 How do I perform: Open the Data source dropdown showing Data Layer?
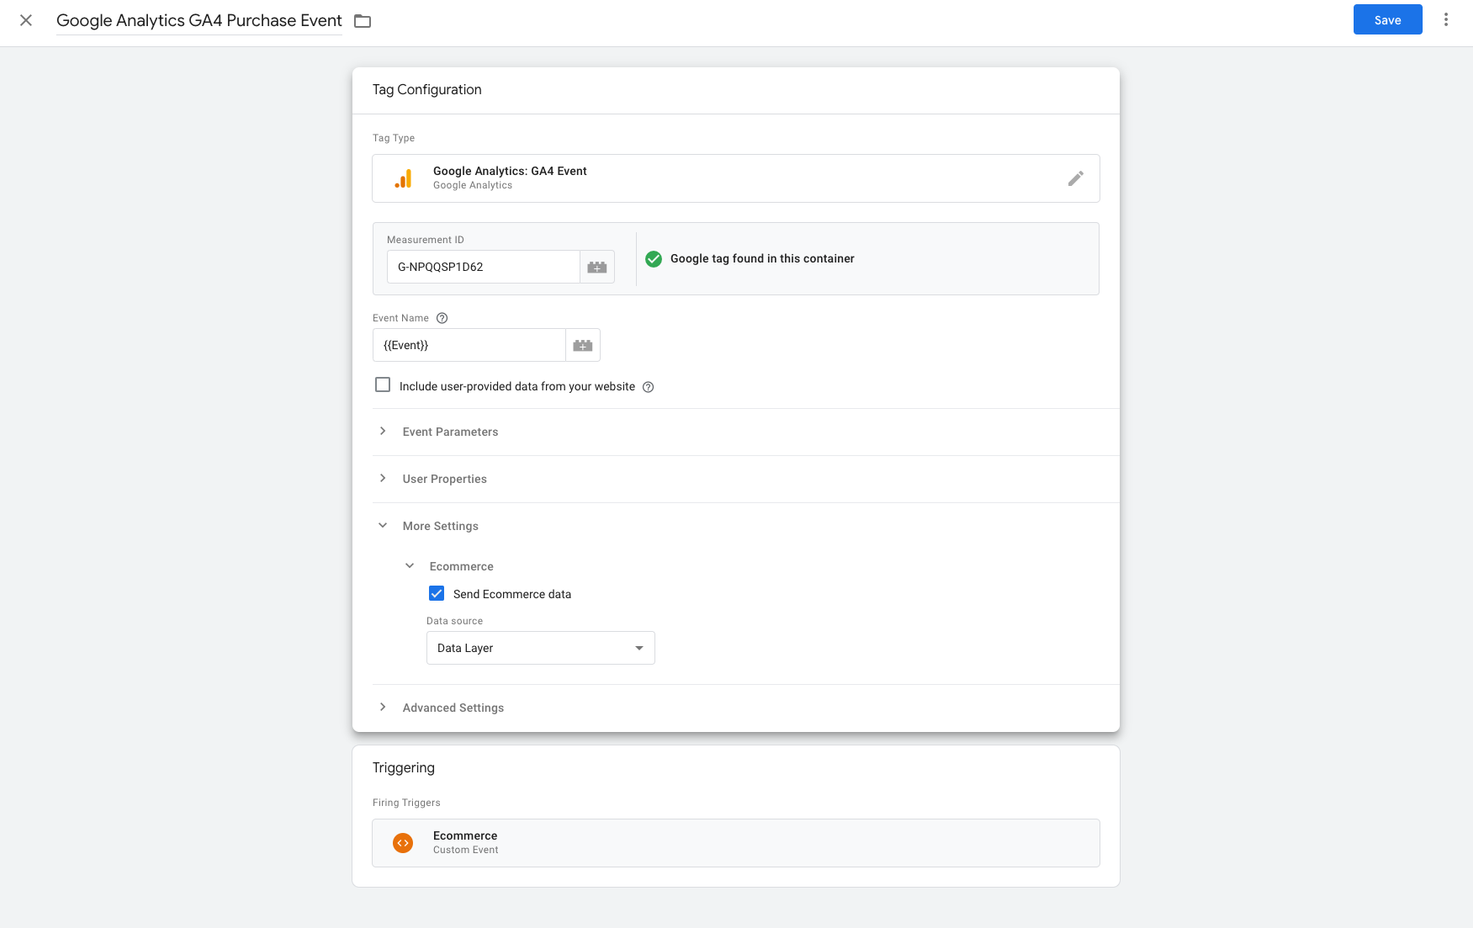[x=540, y=648]
